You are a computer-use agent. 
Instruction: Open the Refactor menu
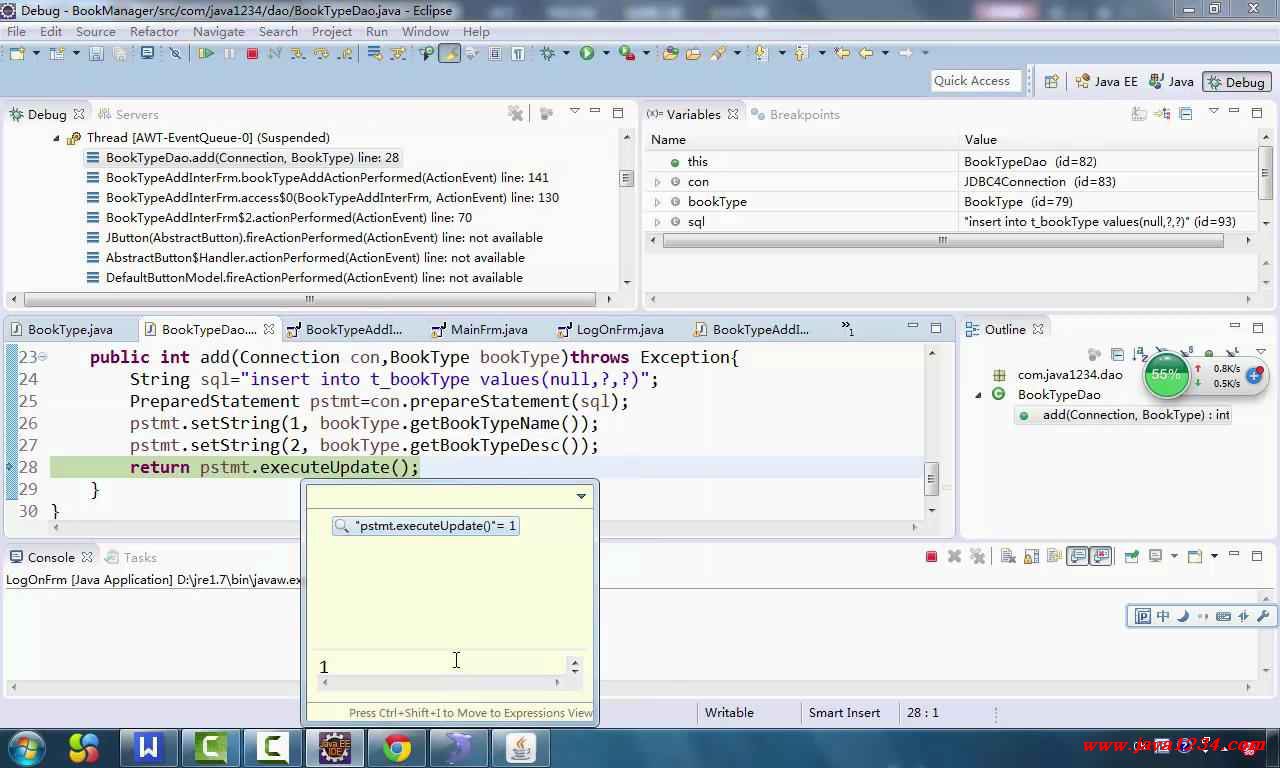[154, 31]
